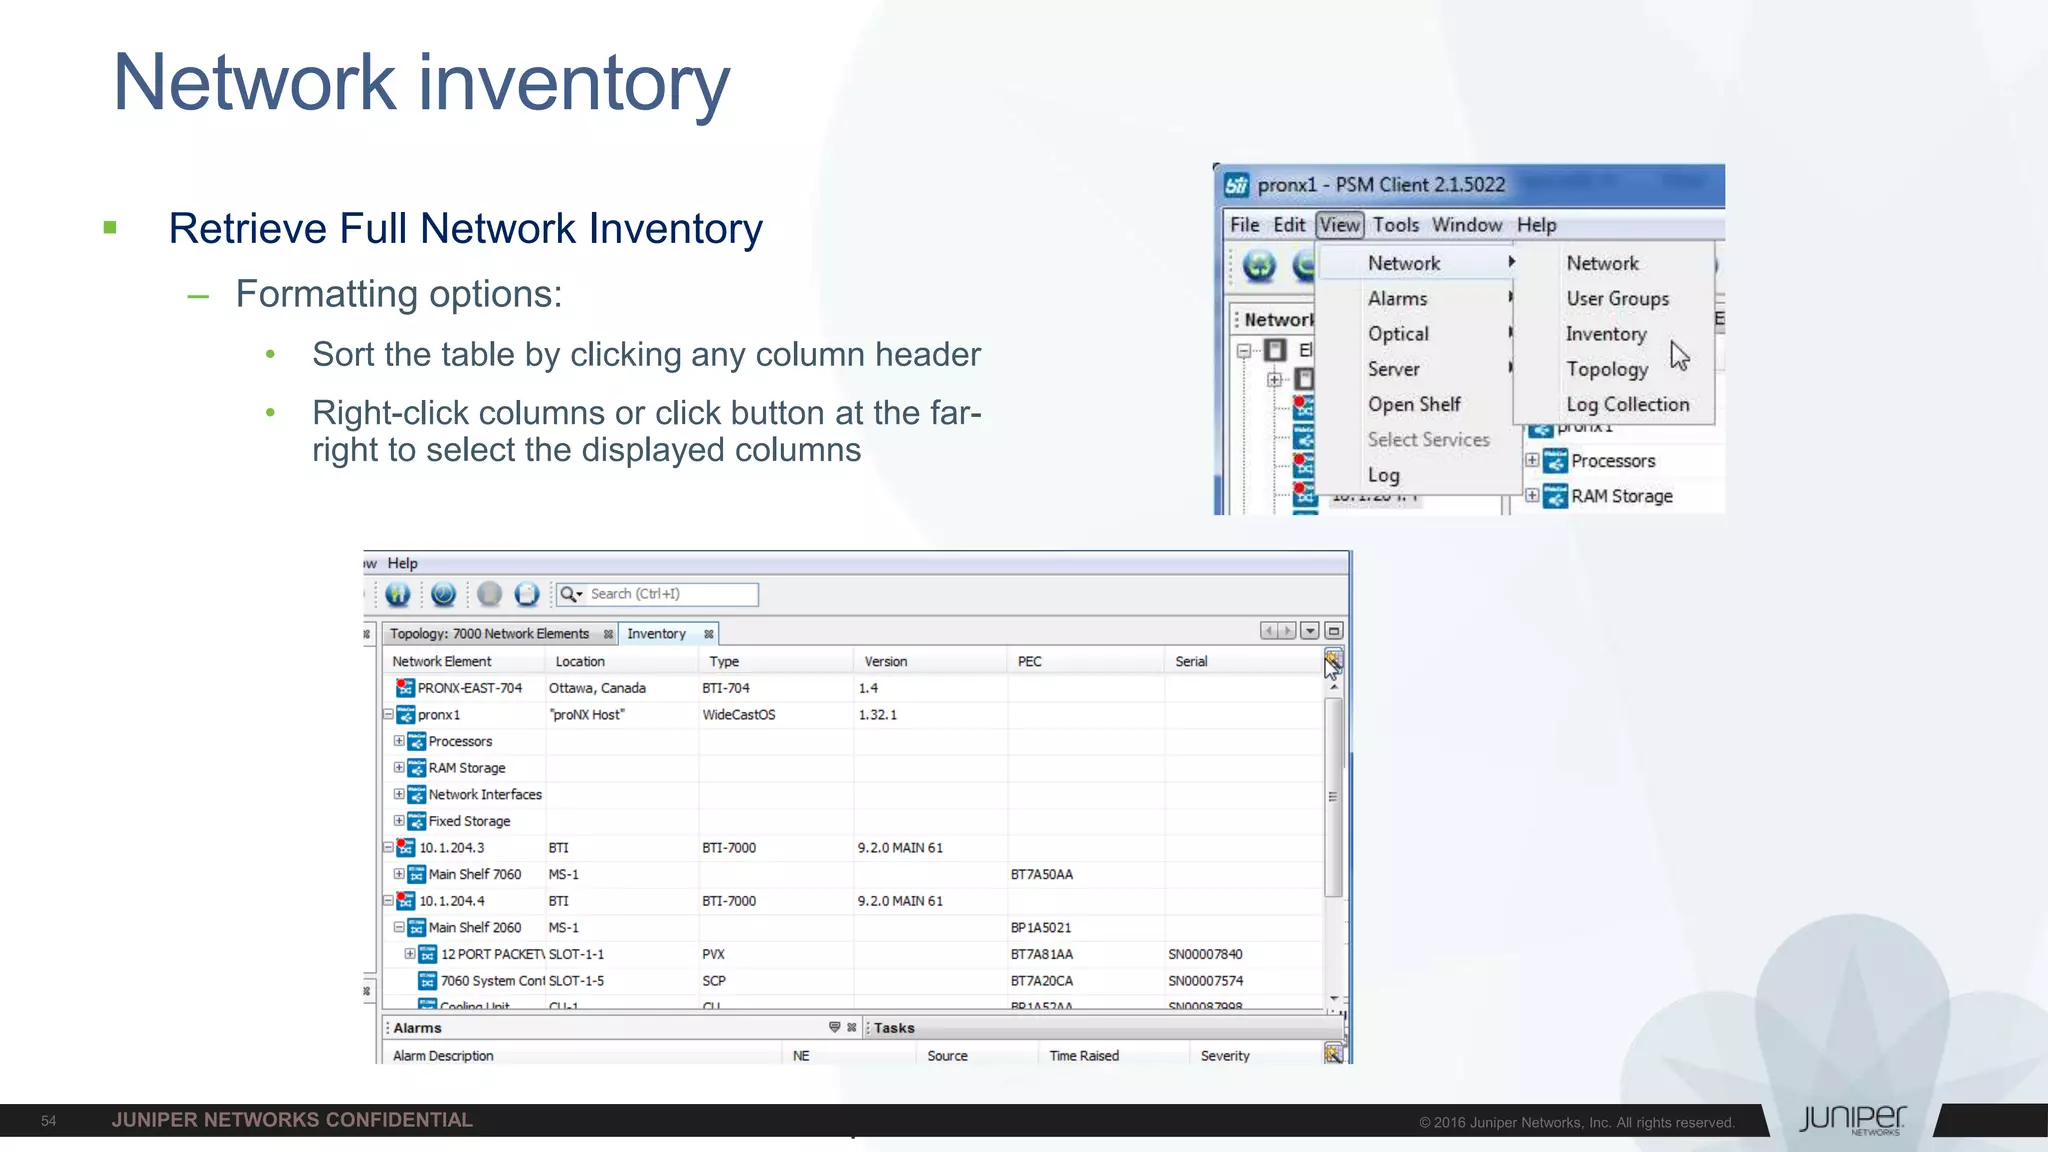Maximize the Inventory editor panel
The width and height of the screenshot is (2048, 1152).
(1334, 631)
